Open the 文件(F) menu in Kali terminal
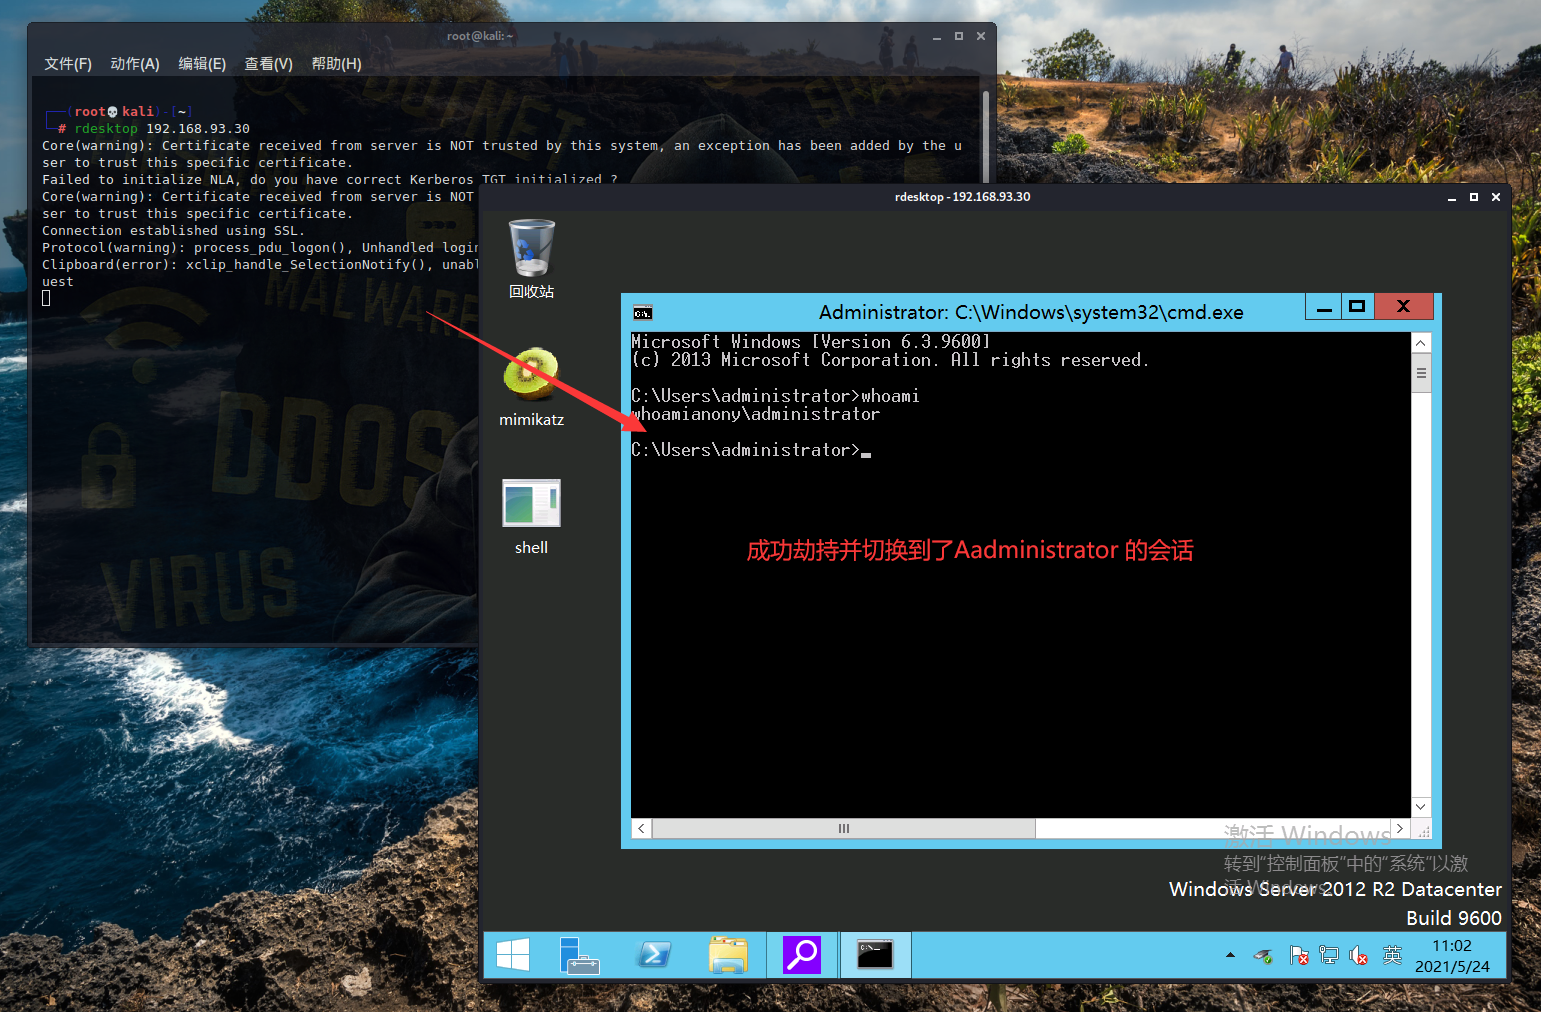 click(x=68, y=64)
